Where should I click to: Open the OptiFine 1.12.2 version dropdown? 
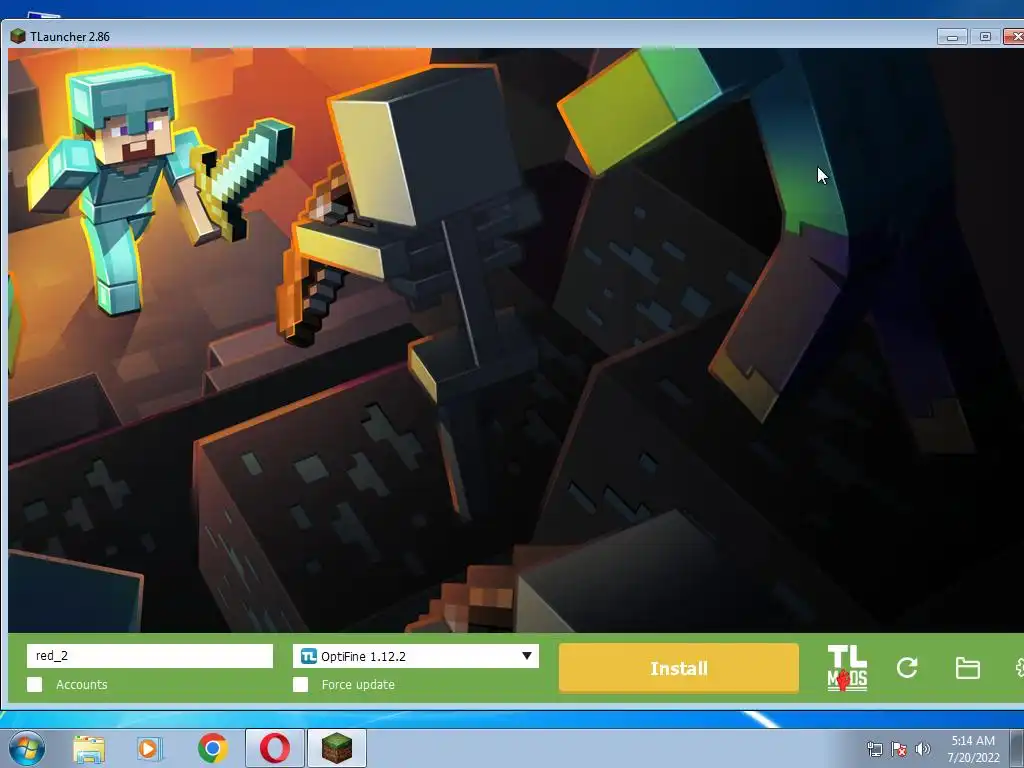415,656
